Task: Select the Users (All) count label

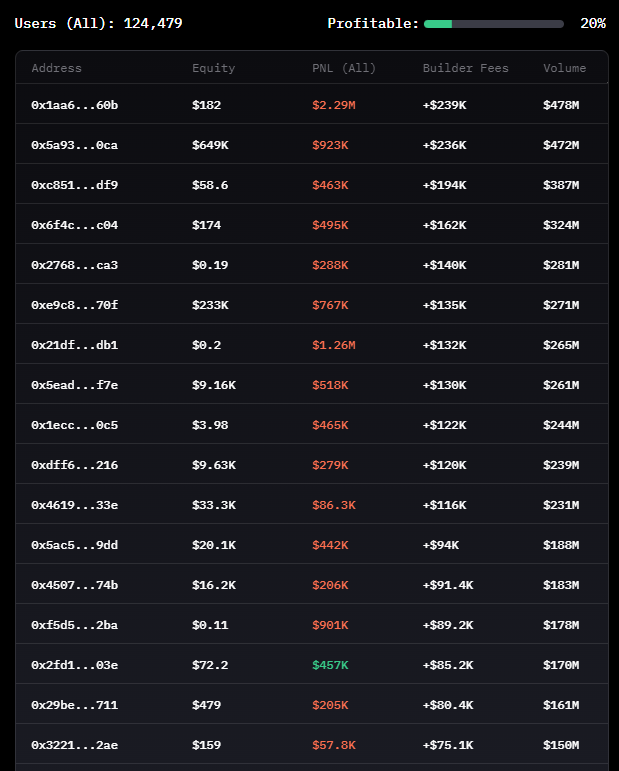Action: click(98, 23)
